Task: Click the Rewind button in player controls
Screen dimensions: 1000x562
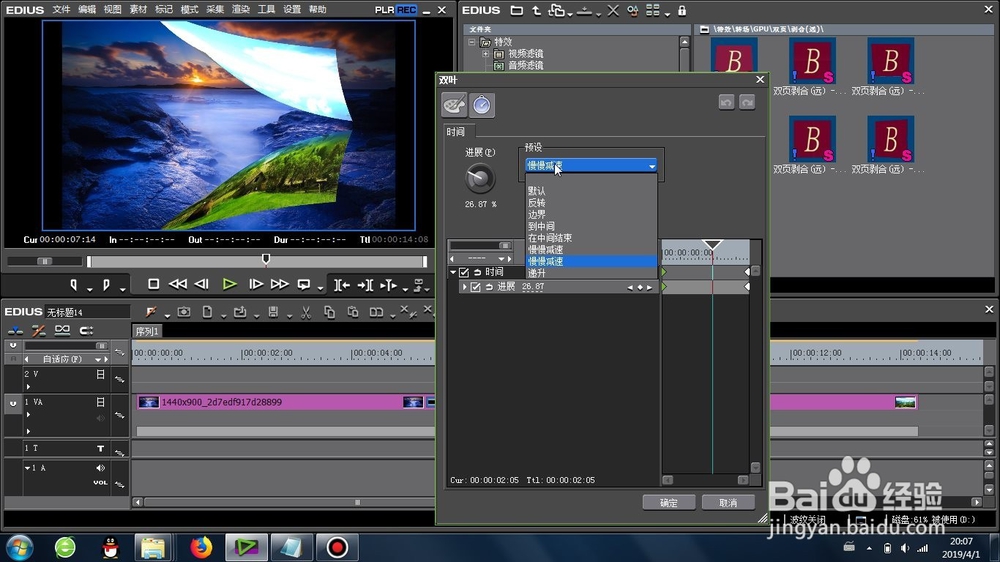Action: [x=177, y=285]
